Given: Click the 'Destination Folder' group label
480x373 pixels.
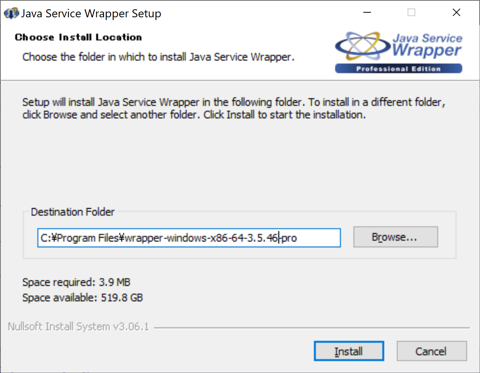Looking at the screenshot, I should pyautogui.click(x=73, y=212).
